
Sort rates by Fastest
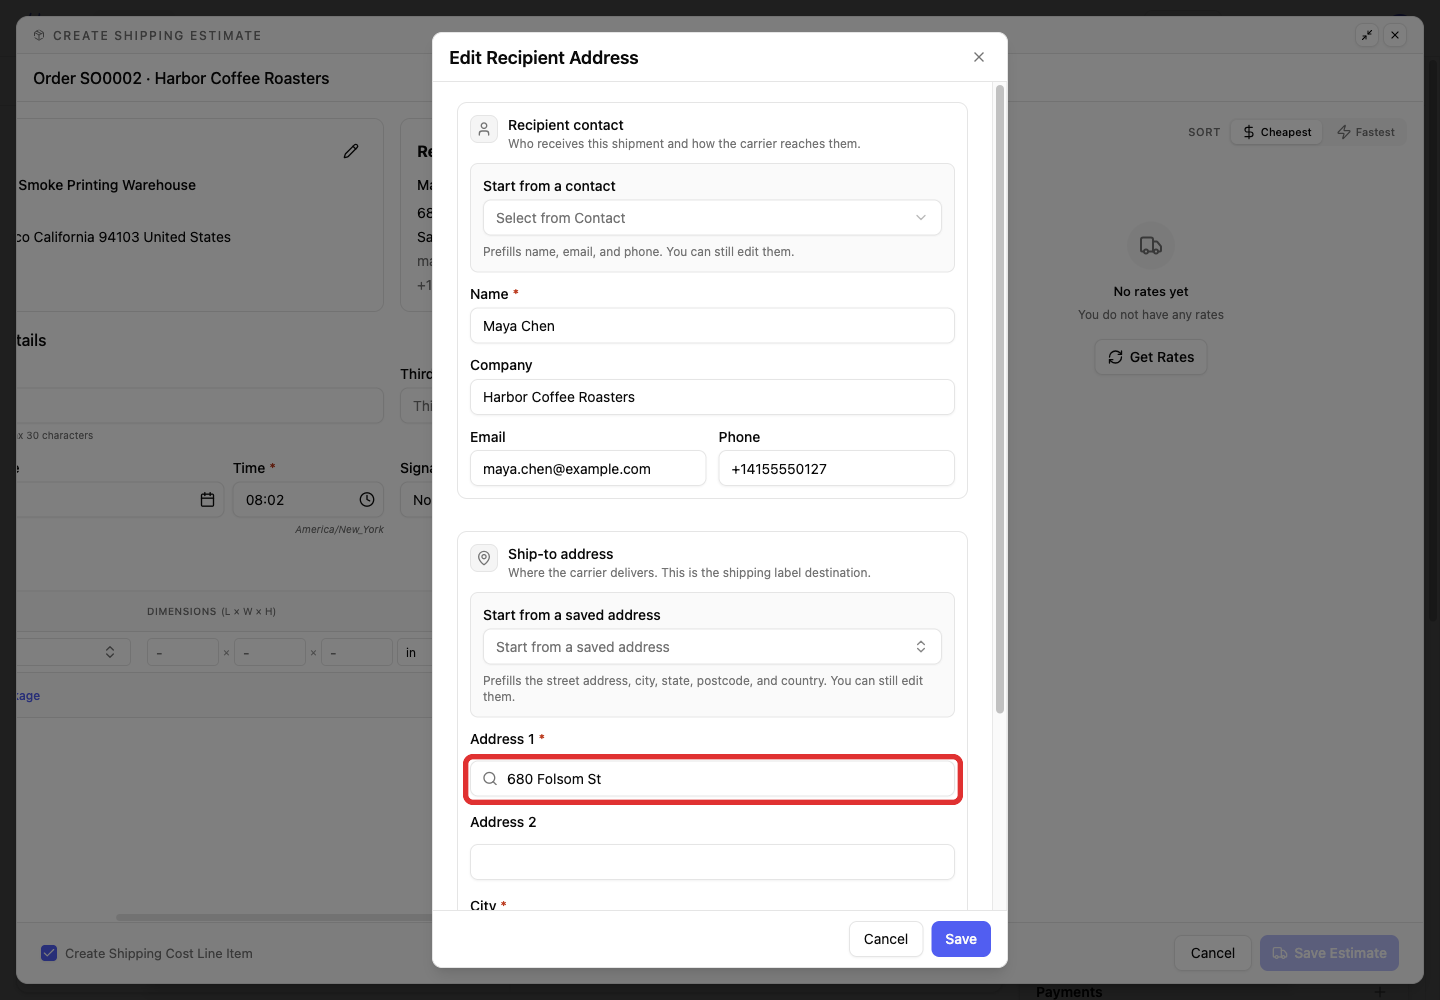pyautogui.click(x=1366, y=132)
